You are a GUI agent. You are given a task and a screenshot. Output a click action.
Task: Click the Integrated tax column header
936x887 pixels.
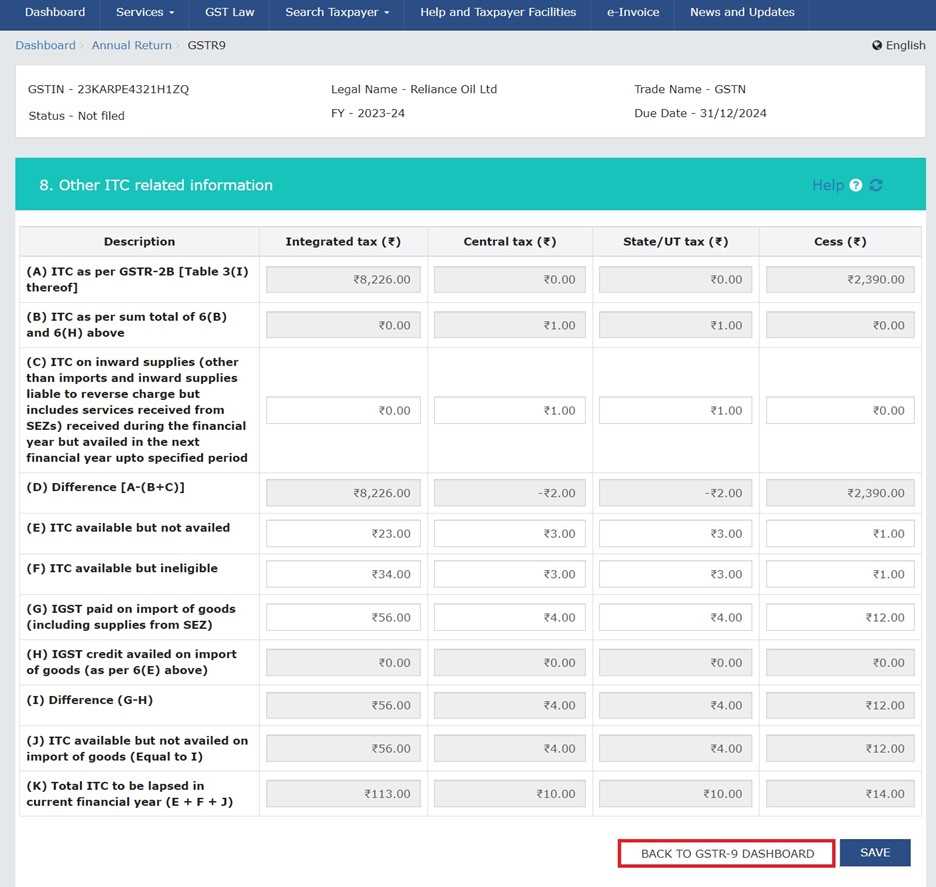point(343,242)
